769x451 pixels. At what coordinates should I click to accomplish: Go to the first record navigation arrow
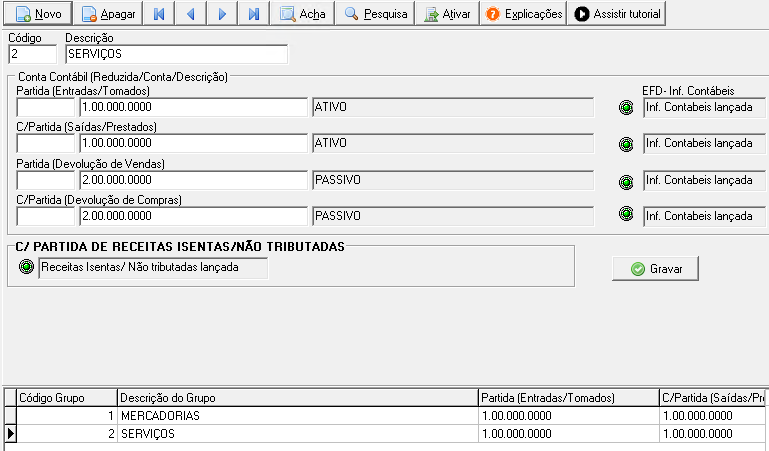tap(159, 14)
